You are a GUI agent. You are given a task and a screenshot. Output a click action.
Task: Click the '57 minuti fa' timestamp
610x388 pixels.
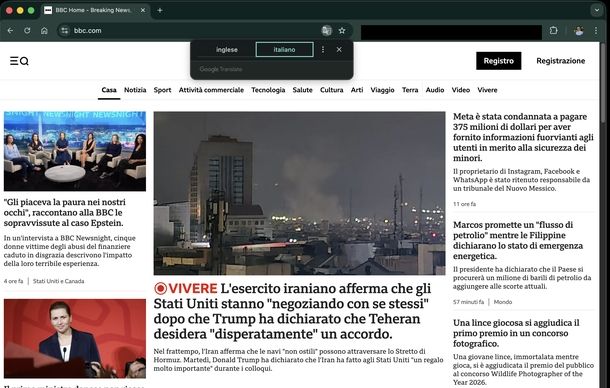tap(468, 302)
